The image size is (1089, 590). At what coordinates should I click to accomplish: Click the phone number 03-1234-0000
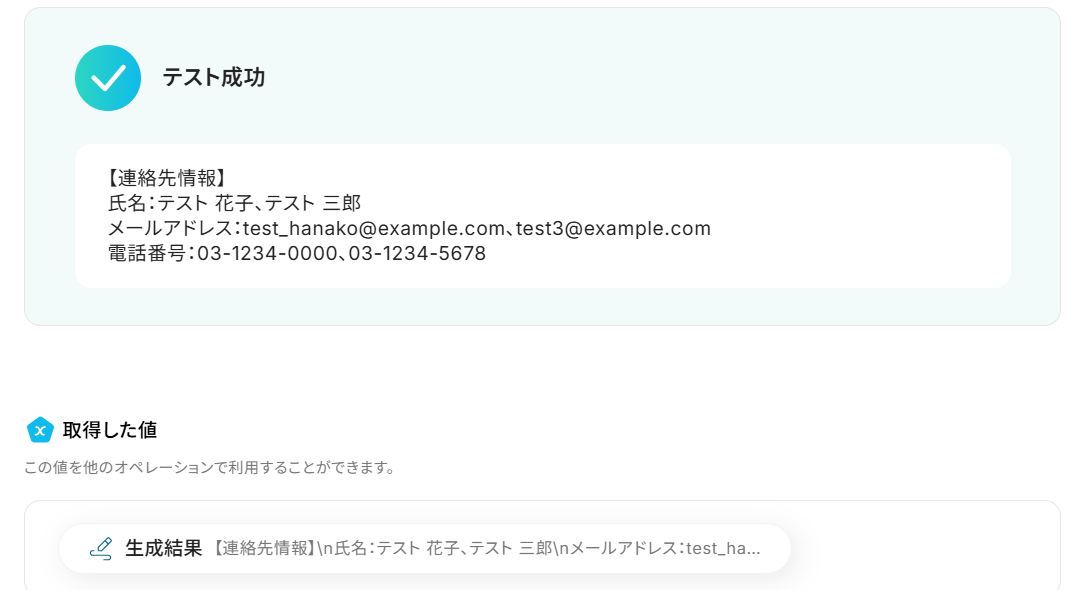tap(266, 254)
